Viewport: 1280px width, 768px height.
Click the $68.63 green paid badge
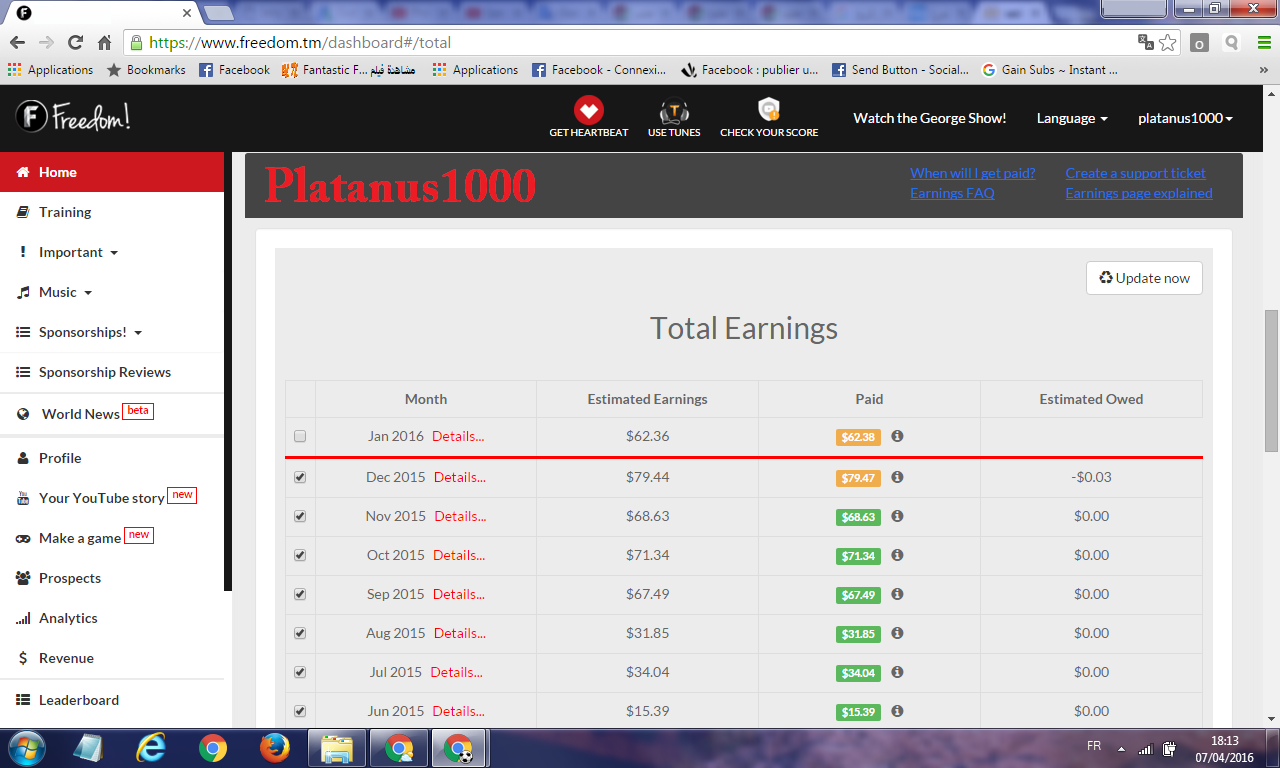[858, 517]
